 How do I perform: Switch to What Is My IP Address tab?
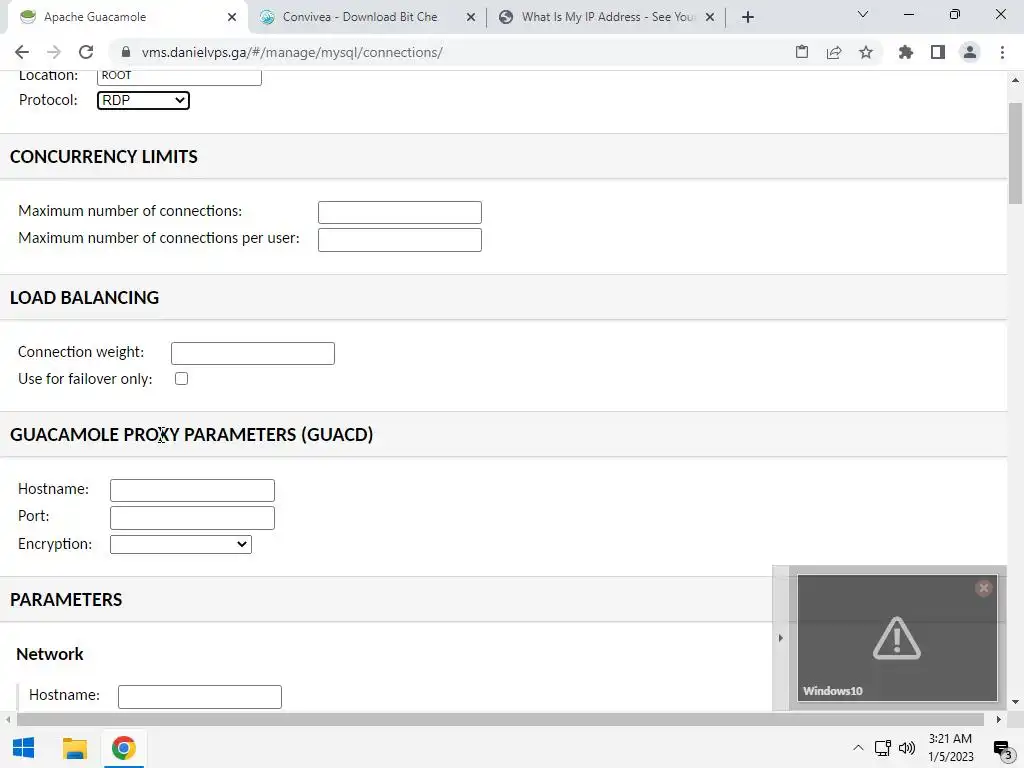pos(607,17)
